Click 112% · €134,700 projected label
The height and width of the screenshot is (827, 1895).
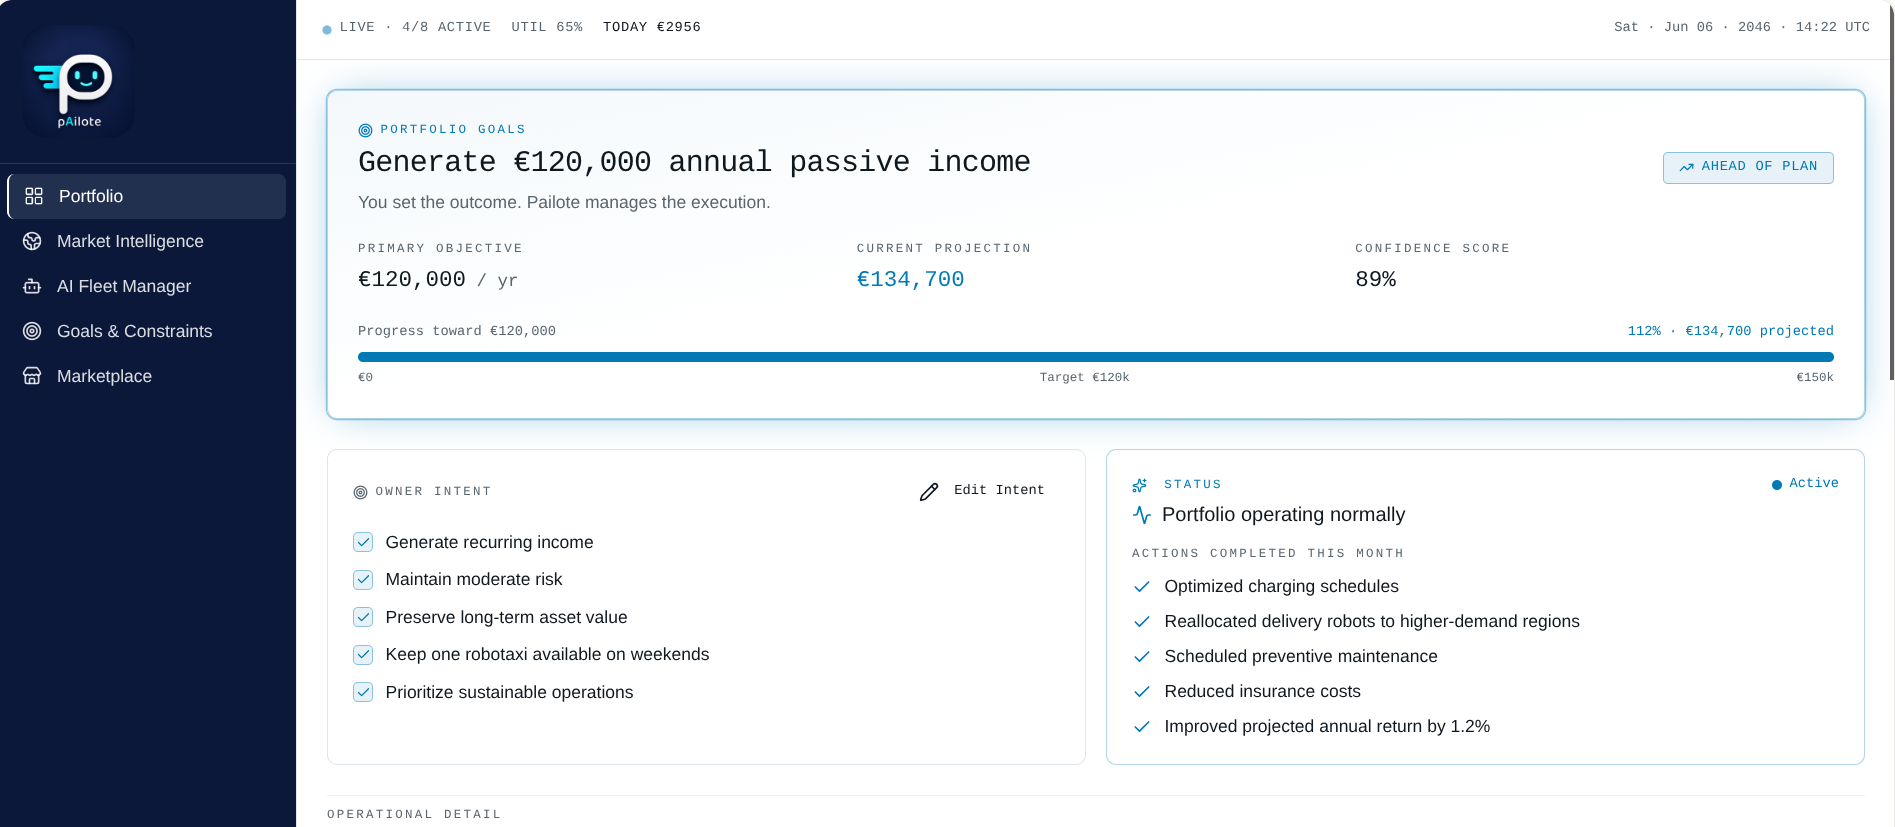[1730, 331]
